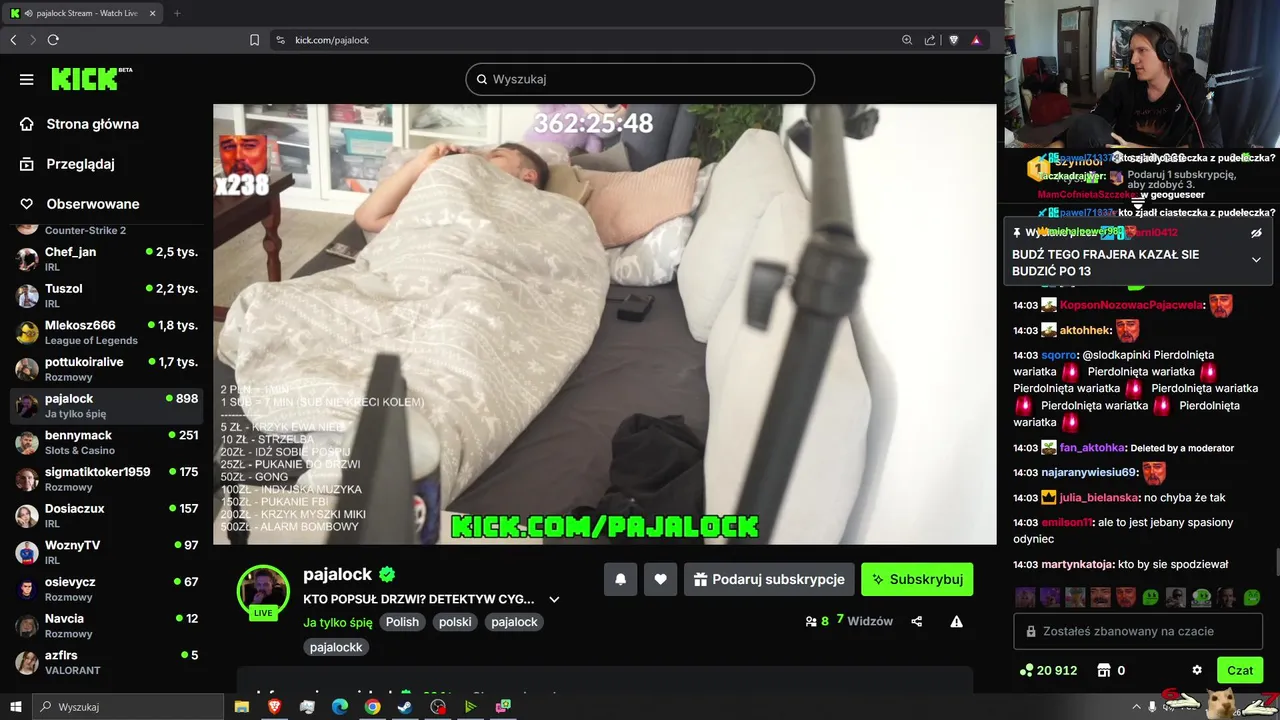Click the Polish tag
The height and width of the screenshot is (720, 1280).
[x=402, y=622]
